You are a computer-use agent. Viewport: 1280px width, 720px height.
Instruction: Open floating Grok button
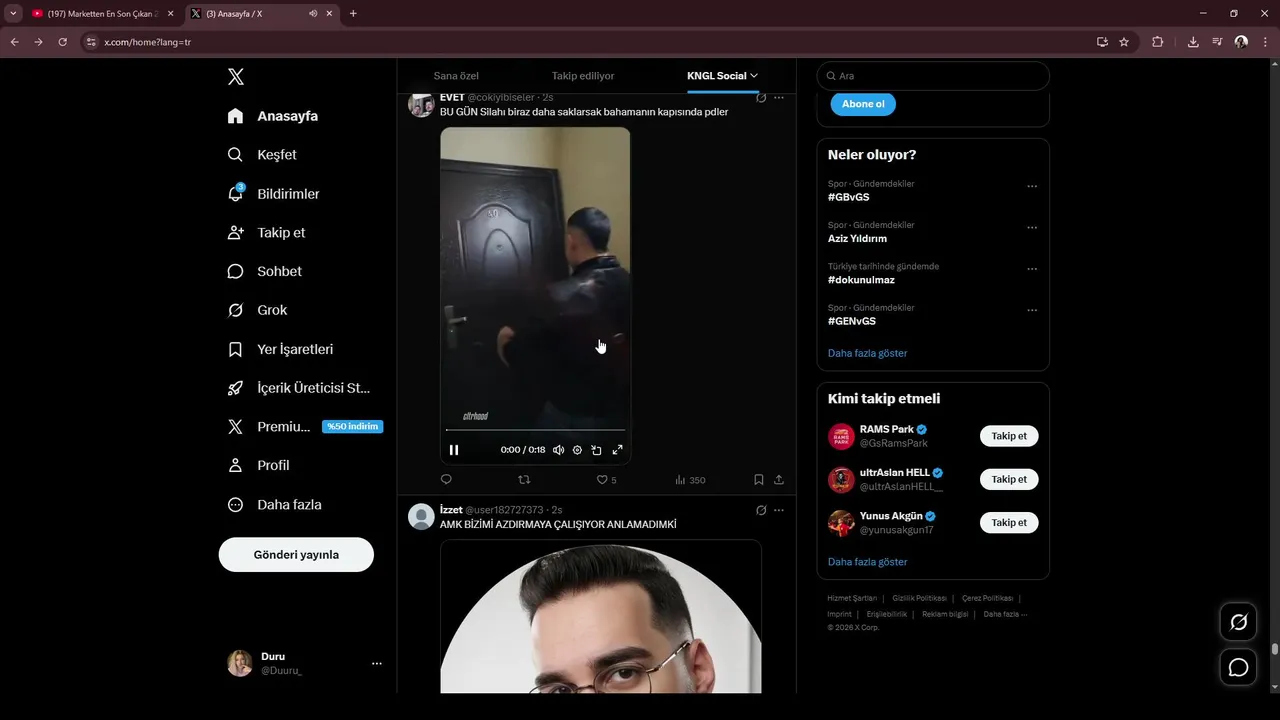[x=1238, y=622]
